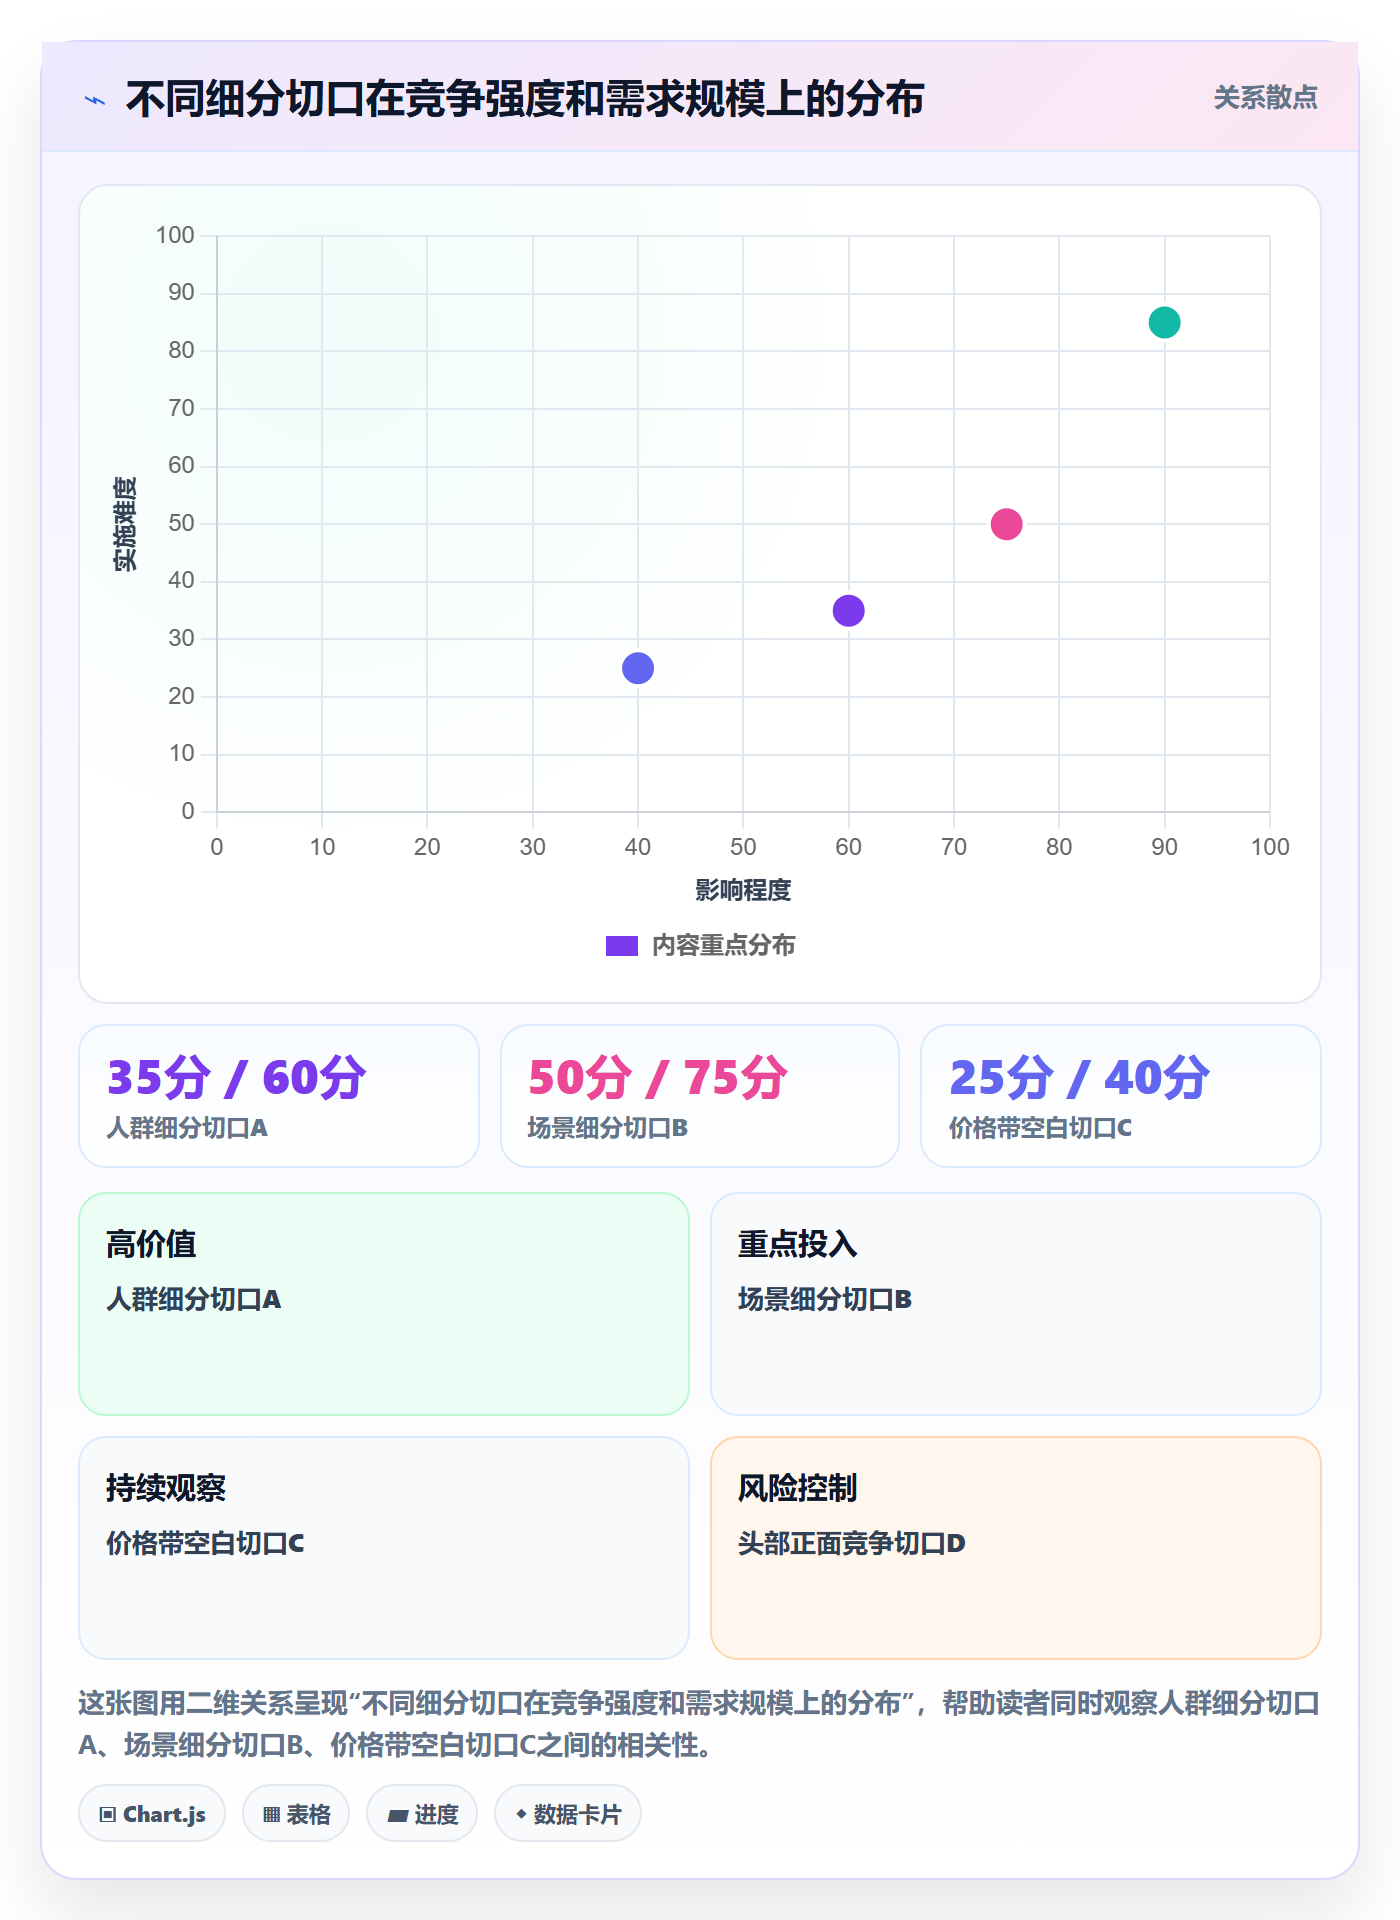Screen dimensions: 1400x1920
Task: Select the blue data point at 40 on the x-axis
Action: point(638,668)
